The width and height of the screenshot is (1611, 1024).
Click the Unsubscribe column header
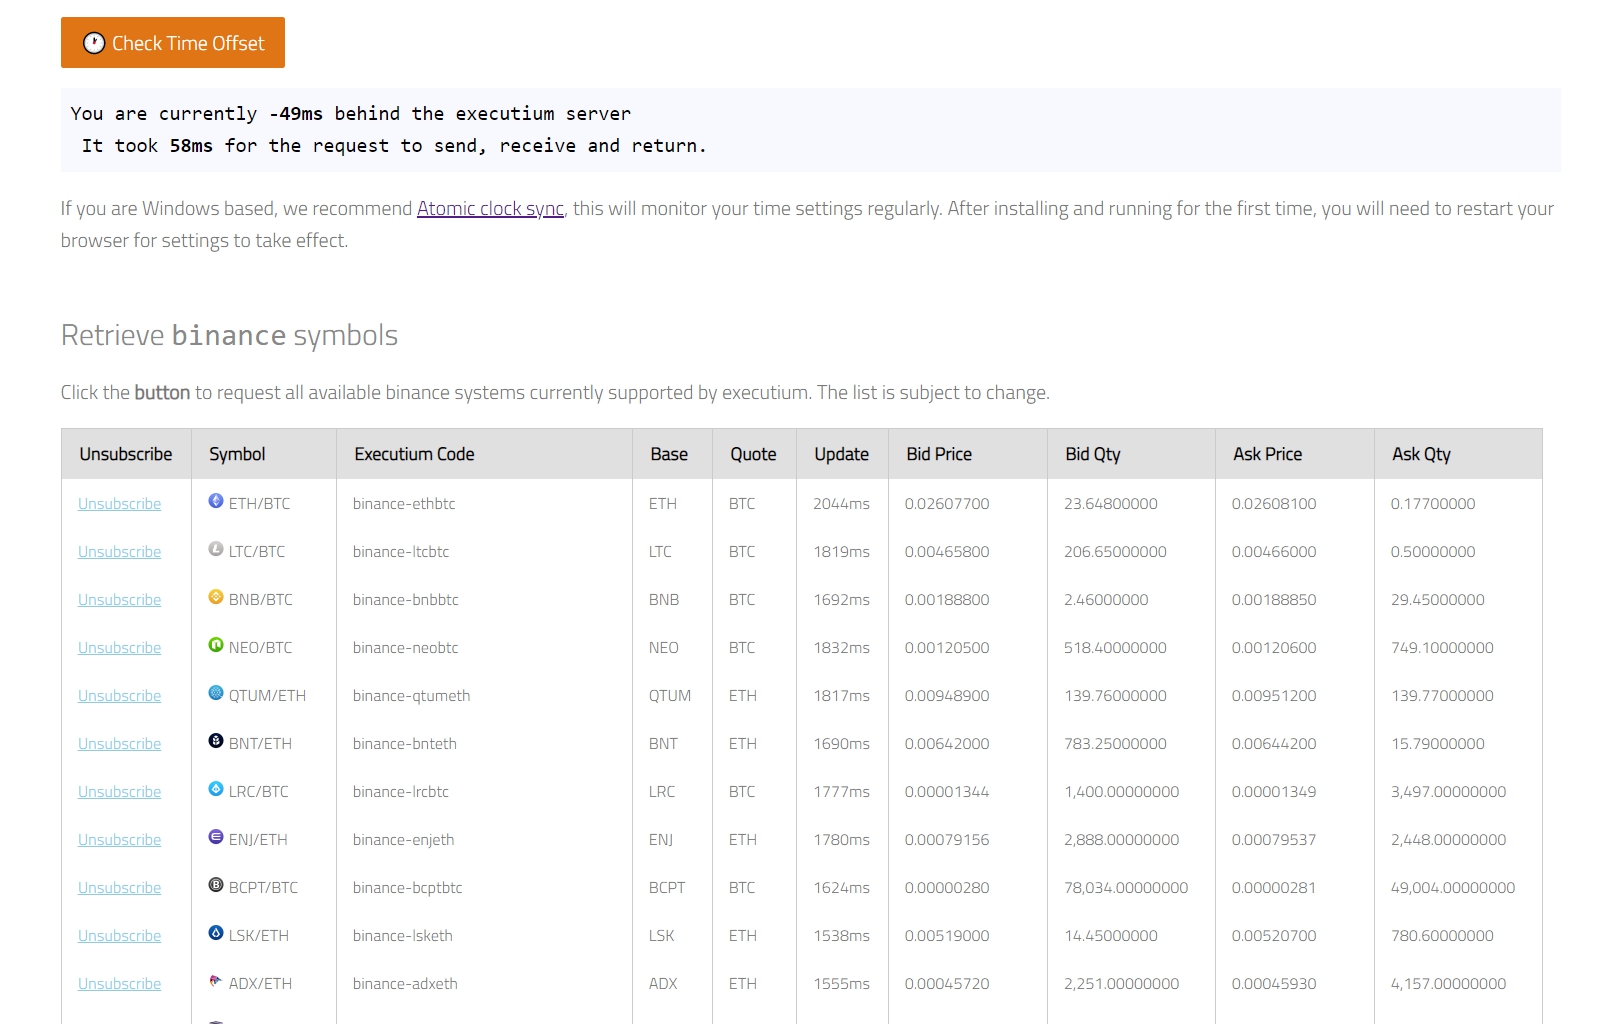tap(126, 454)
